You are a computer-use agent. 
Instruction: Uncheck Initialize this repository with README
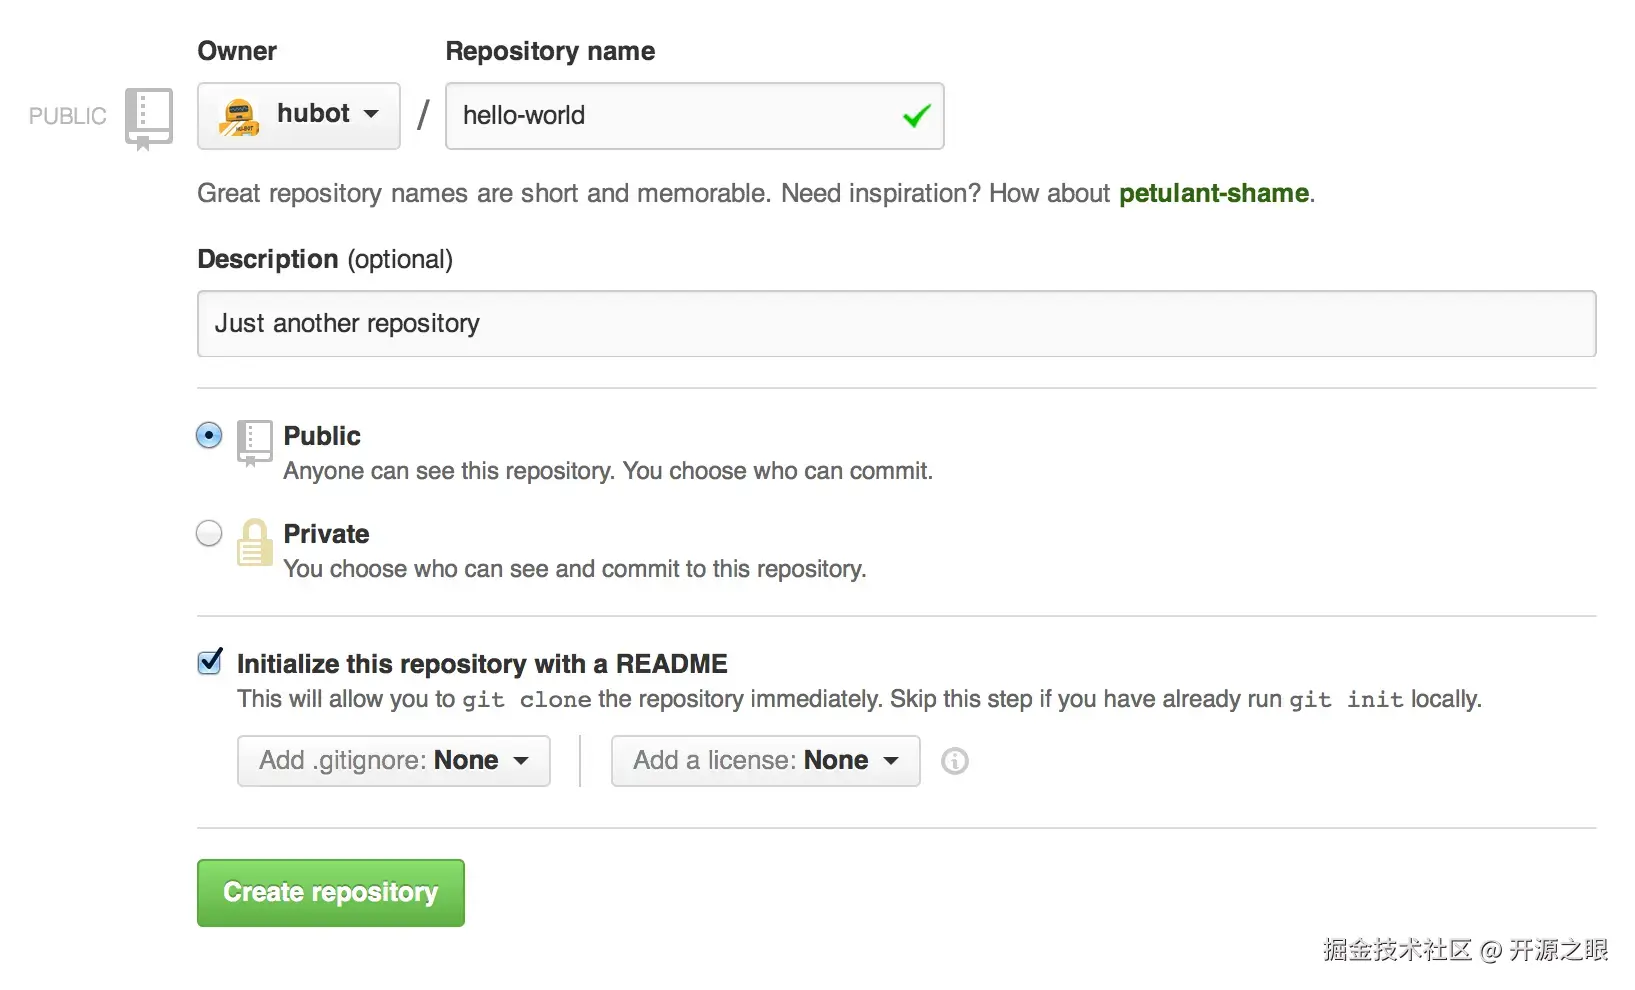(x=210, y=662)
